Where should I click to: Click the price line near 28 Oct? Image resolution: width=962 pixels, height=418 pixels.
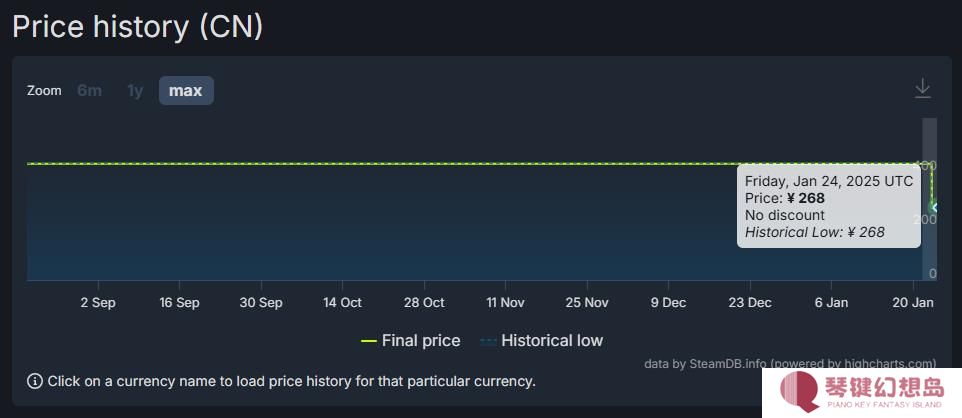click(425, 164)
